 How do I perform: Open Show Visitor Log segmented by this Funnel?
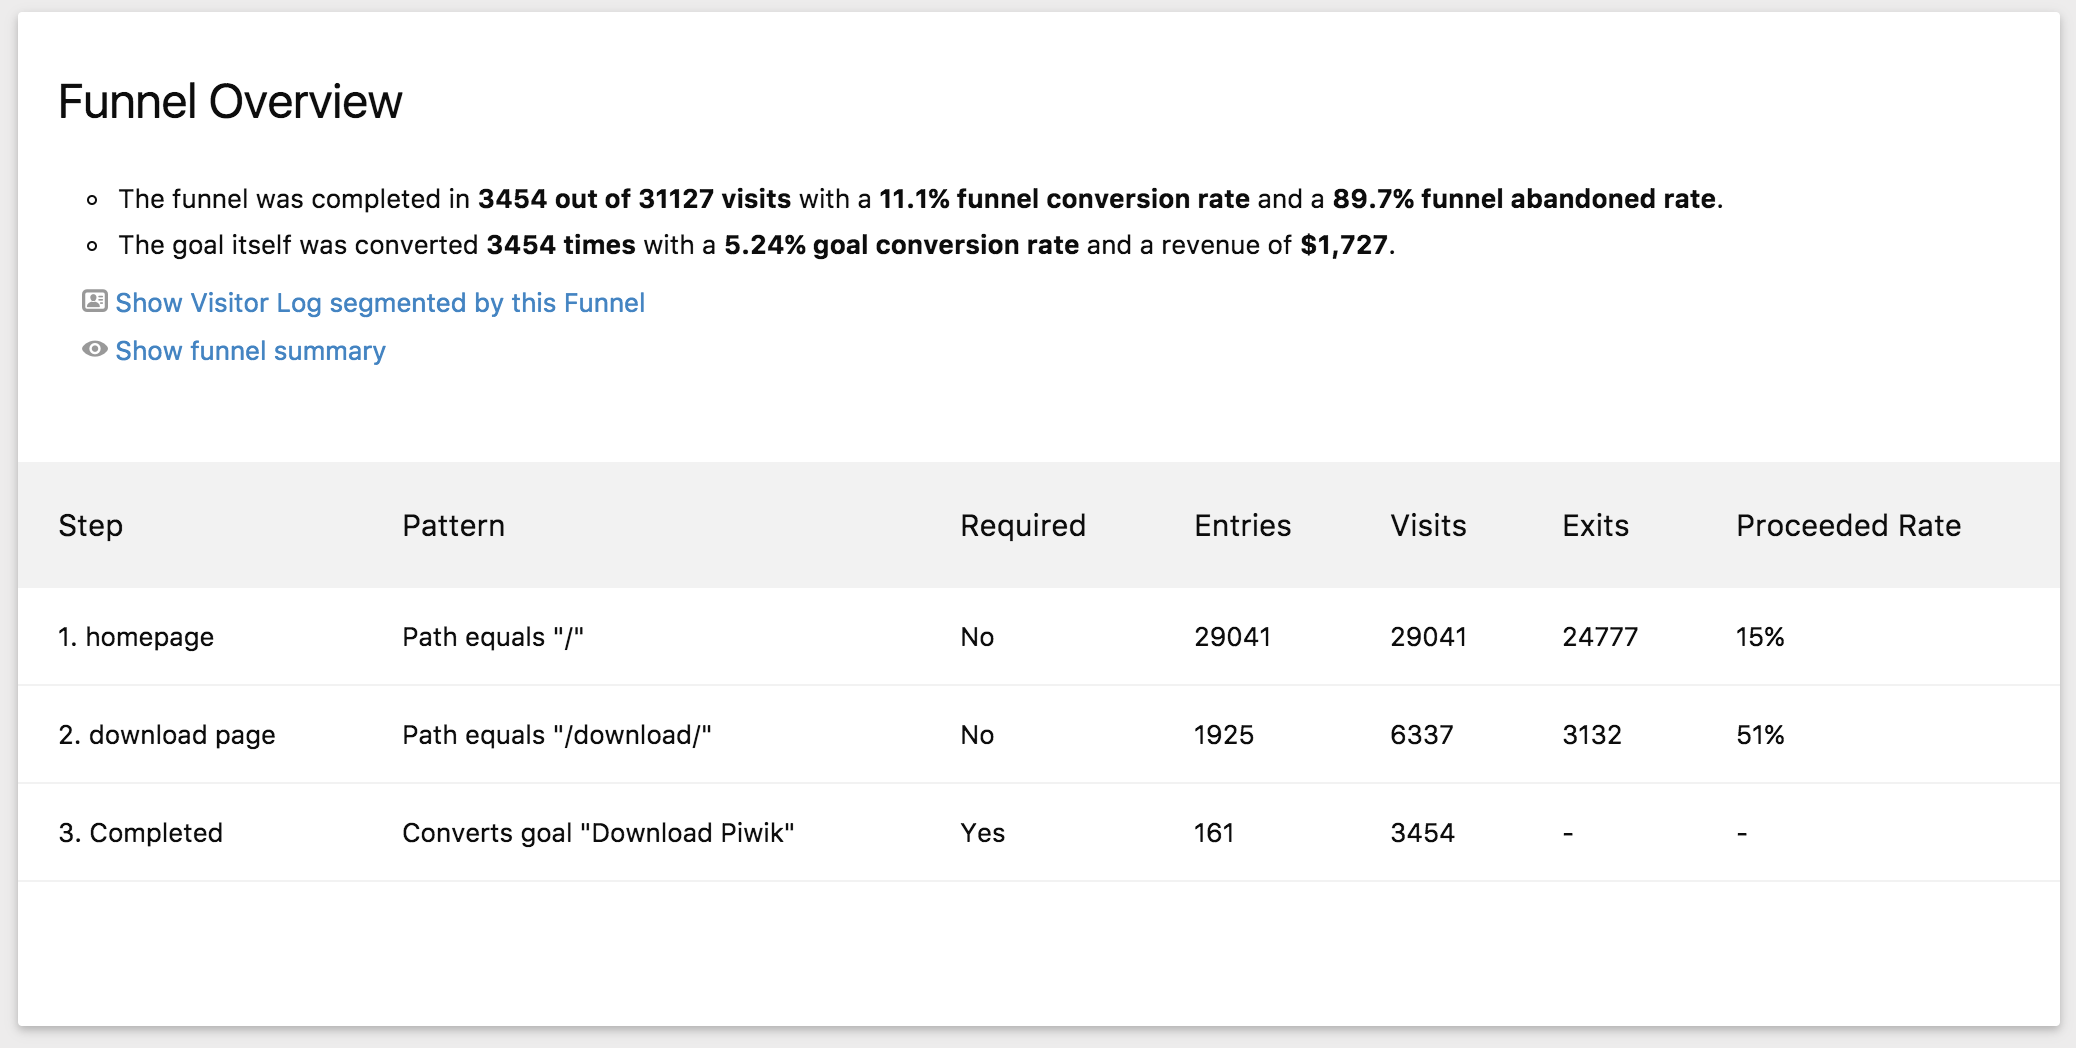380,303
